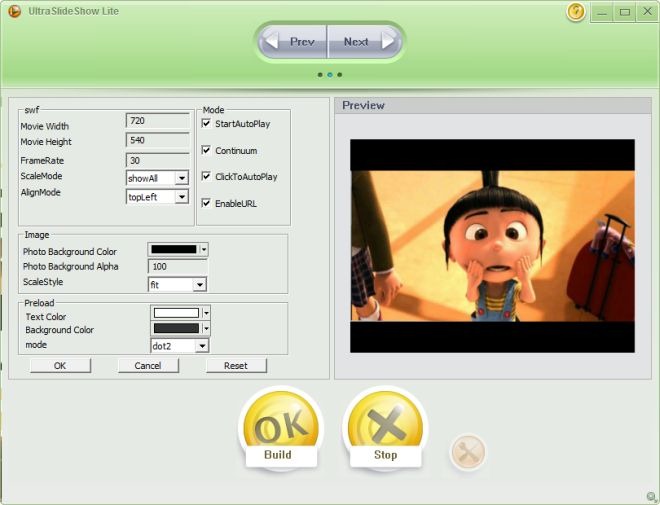Viewport: 660px width, 505px height.
Task: Click the UltraSlideShow app logo icon
Action: coord(14,11)
